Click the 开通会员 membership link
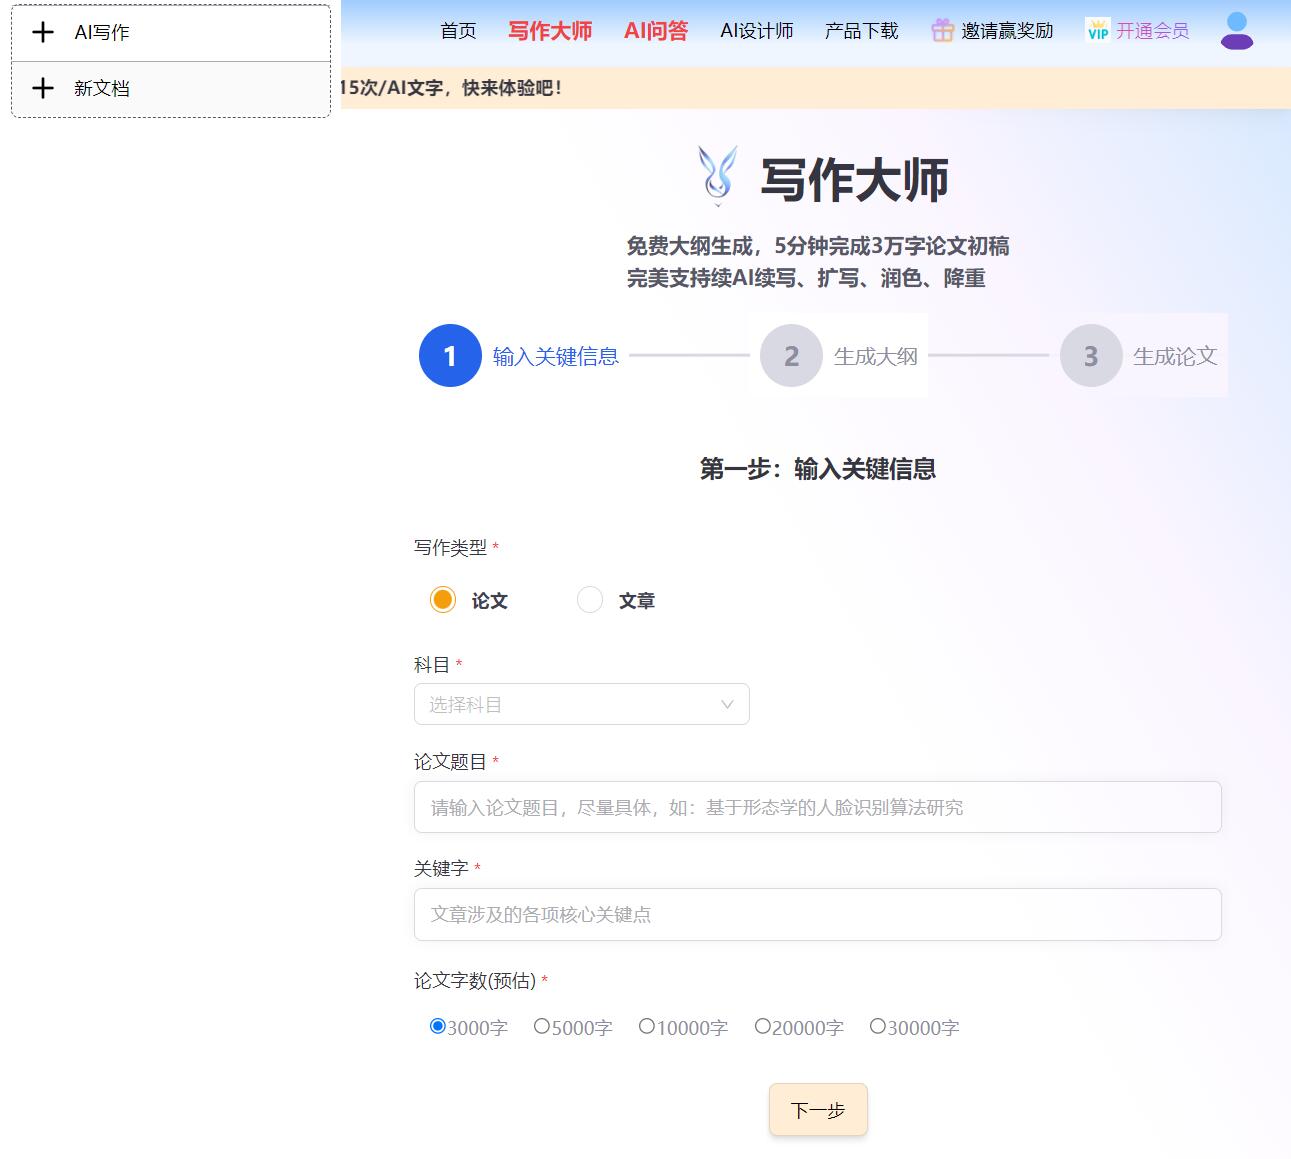1291x1159 pixels. click(x=1152, y=31)
